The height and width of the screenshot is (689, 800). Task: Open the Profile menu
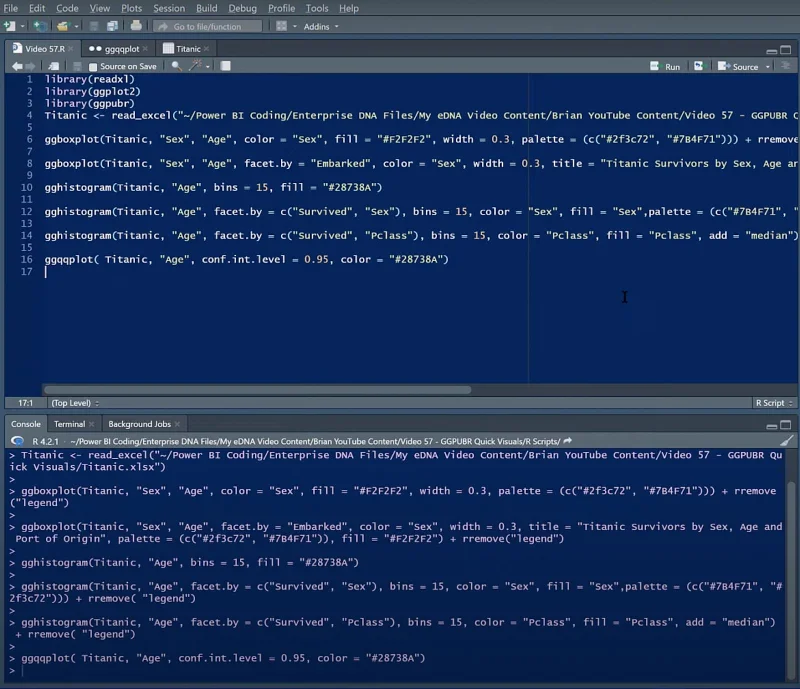[x=282, y=8]
